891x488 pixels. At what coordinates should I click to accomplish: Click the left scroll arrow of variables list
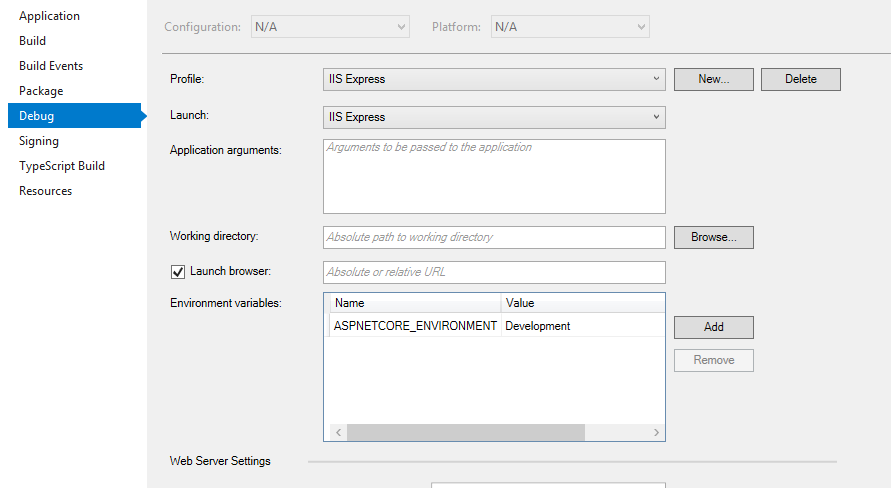coord(338,432)
